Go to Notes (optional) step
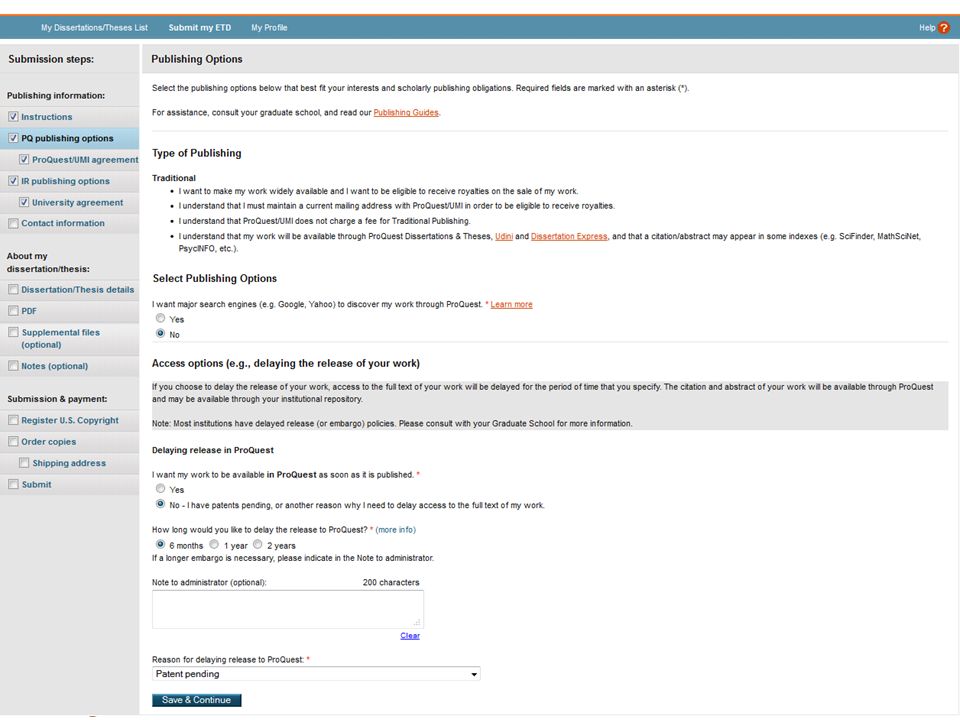This screenshot has height=720, width=960. pyautogui.click(x=54, y=366)
